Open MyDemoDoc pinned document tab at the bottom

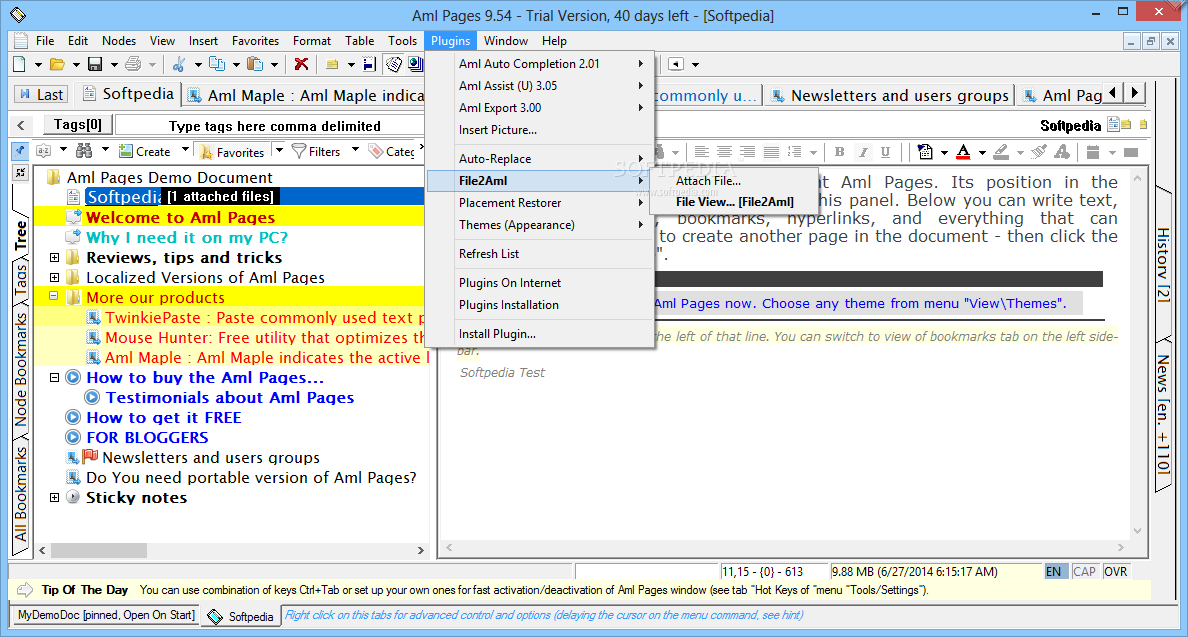[106, 615]
